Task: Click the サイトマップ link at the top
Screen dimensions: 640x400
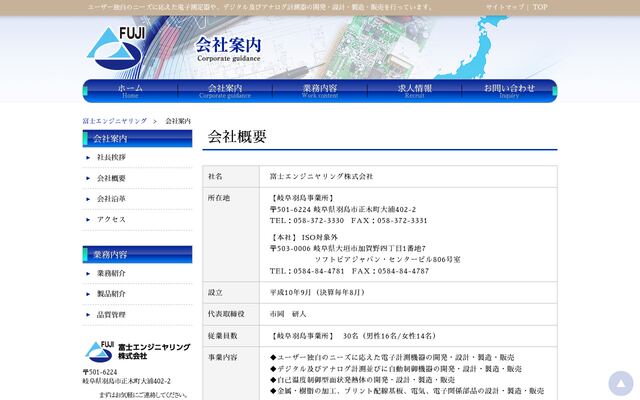Action: pyautogui.click(x=505, y=7)
